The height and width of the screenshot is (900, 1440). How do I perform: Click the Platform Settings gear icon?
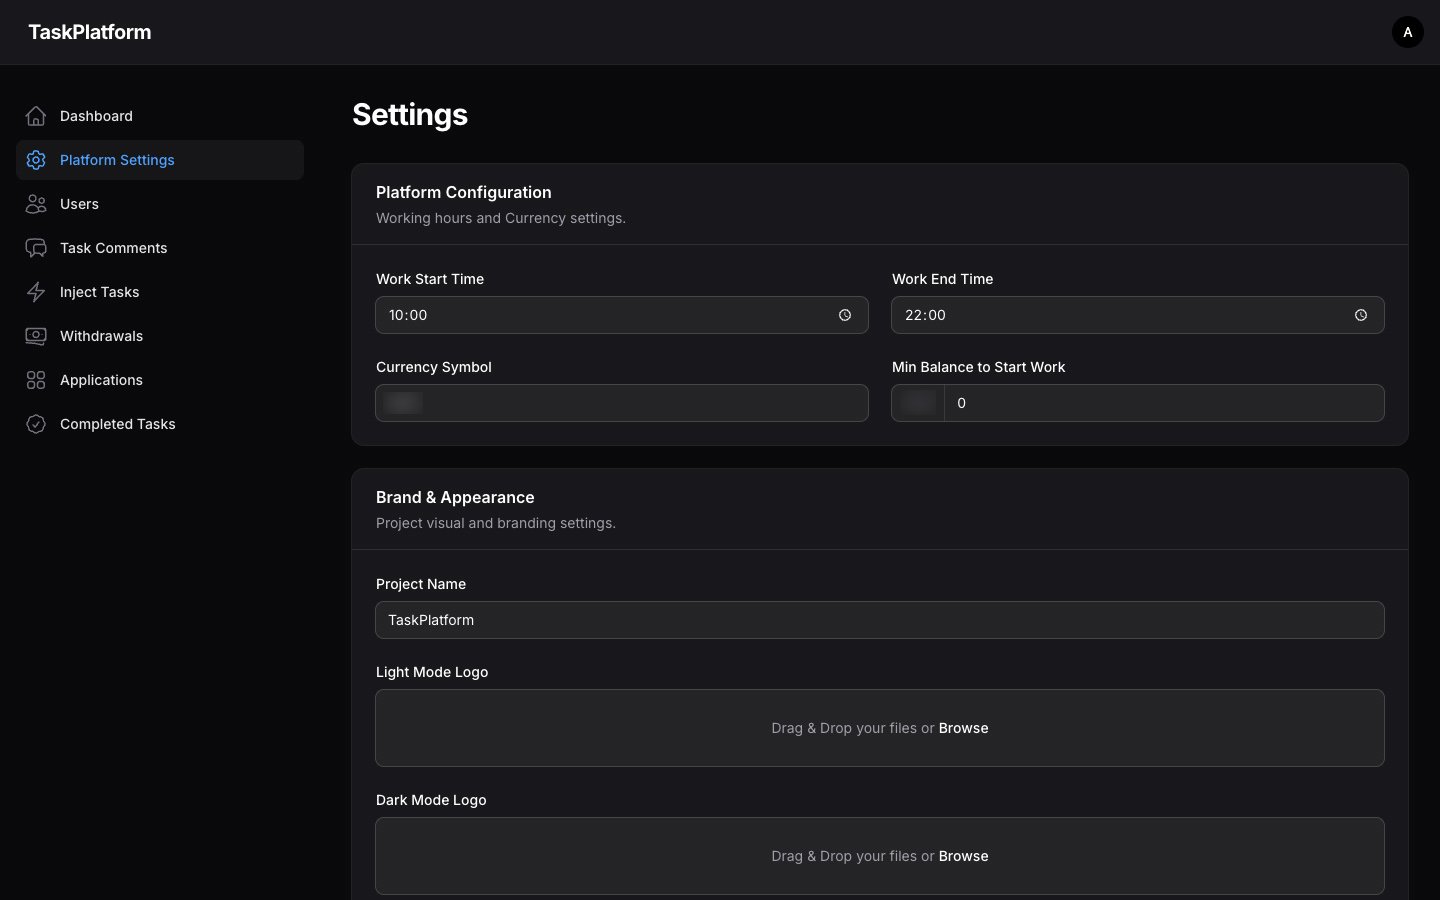pyautogui.click(x=36, y=160)
